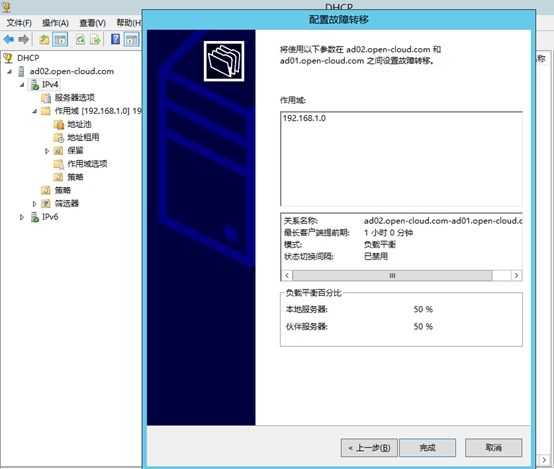Viewport: 554px width, 469px height.
Task: Click the 作用域选项 folder icon
Action: click(58, 164)
